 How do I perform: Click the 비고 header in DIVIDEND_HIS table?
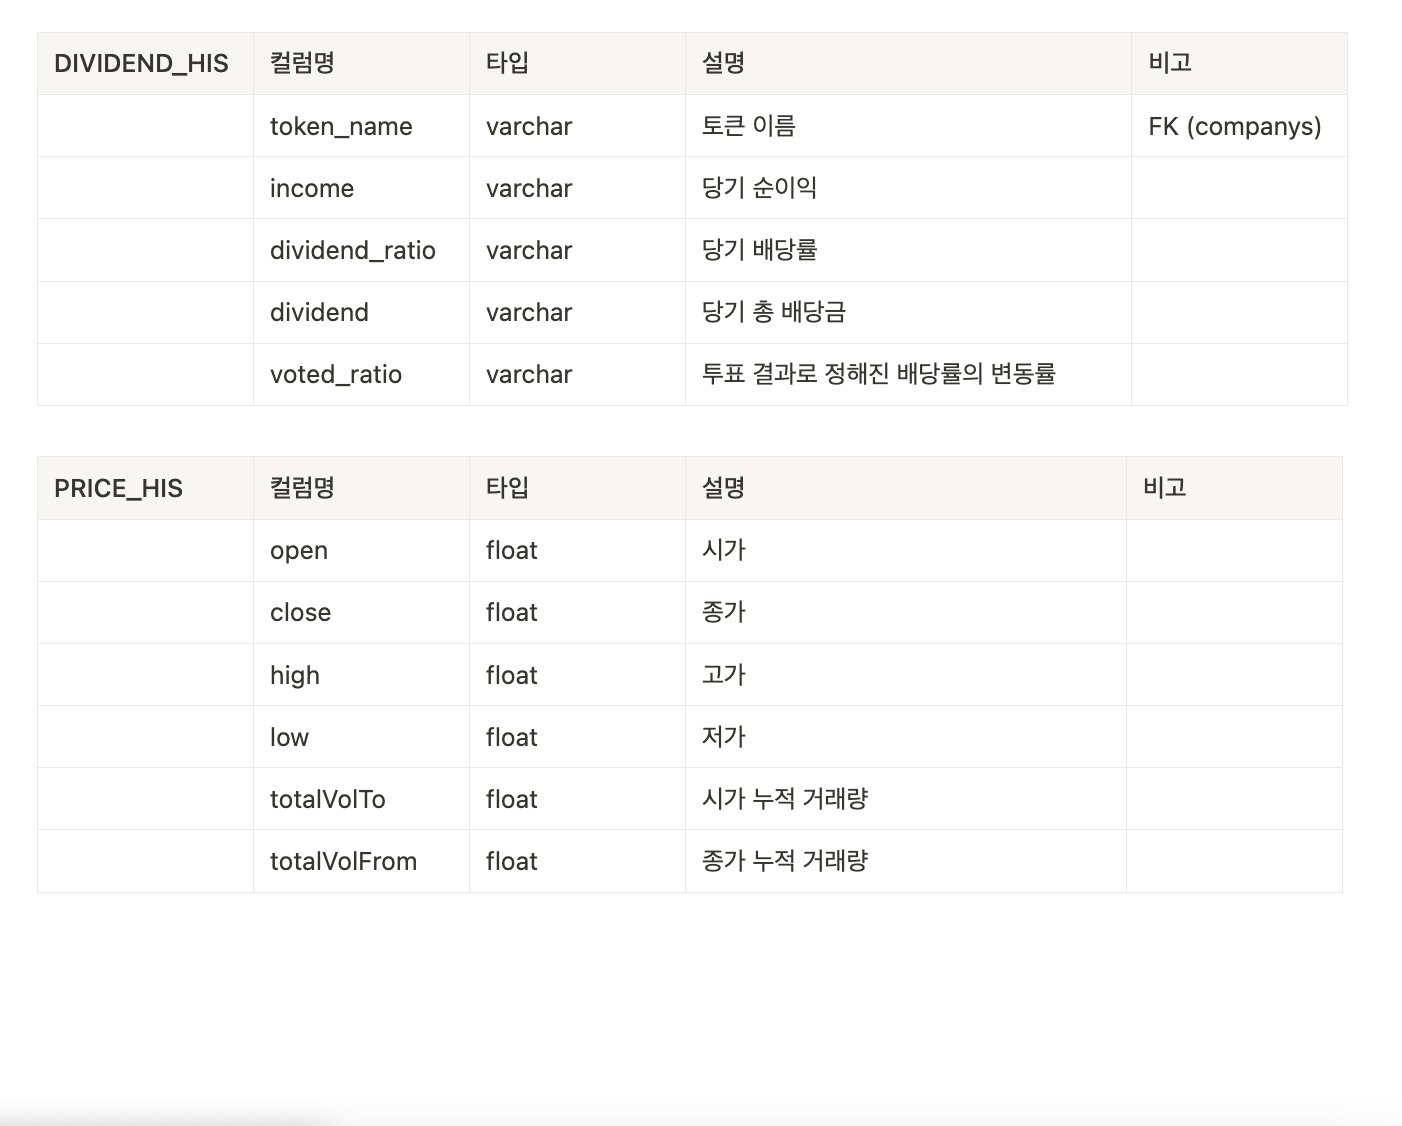[x=1239, y=63]
